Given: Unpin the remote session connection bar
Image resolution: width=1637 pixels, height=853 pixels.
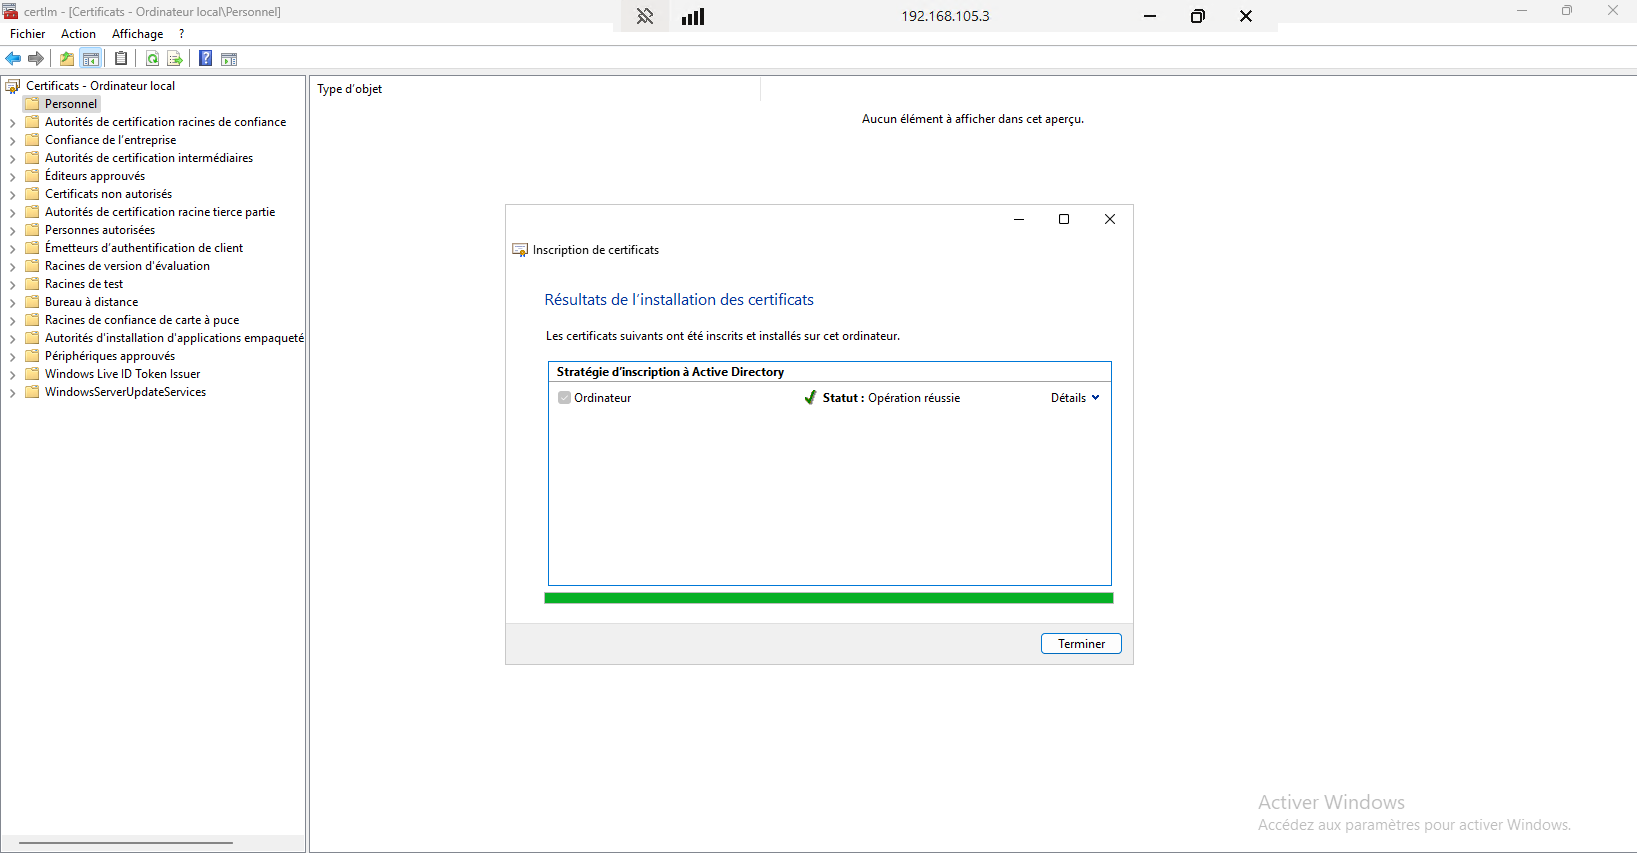Looking at the screenshot, I should click(x=645, y=16).
